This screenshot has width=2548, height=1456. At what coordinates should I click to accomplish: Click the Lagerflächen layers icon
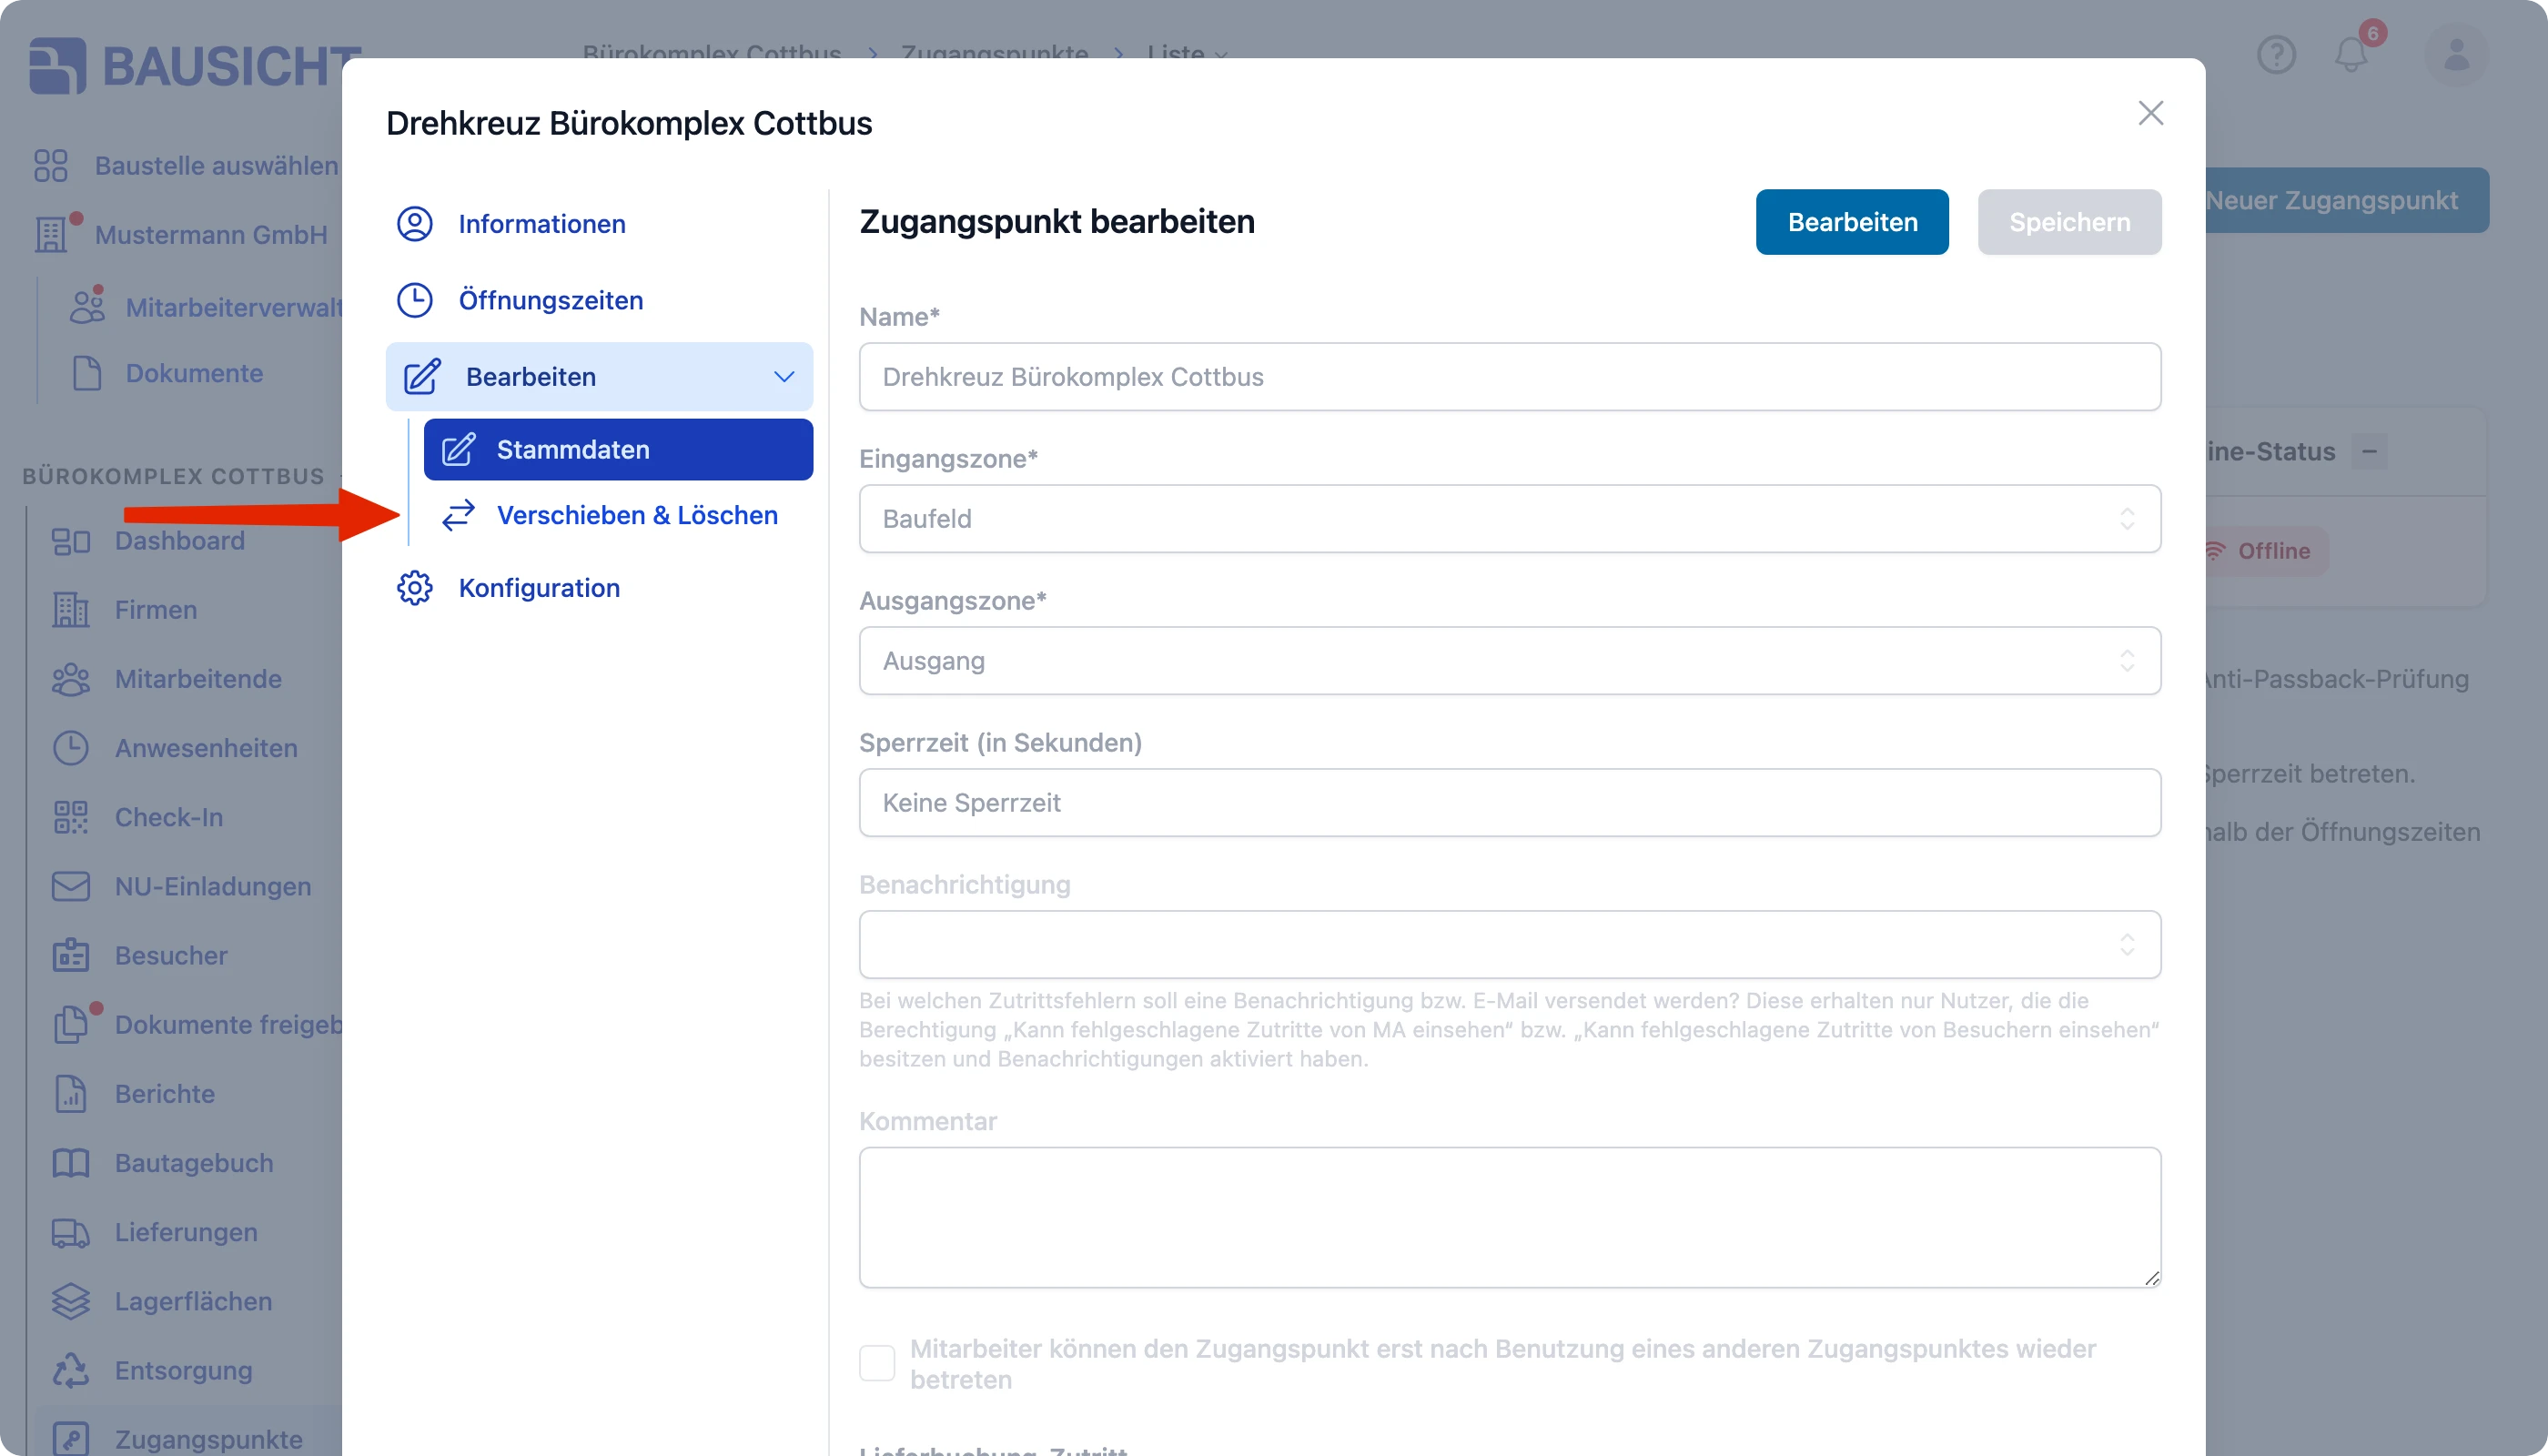point(71,1301)
